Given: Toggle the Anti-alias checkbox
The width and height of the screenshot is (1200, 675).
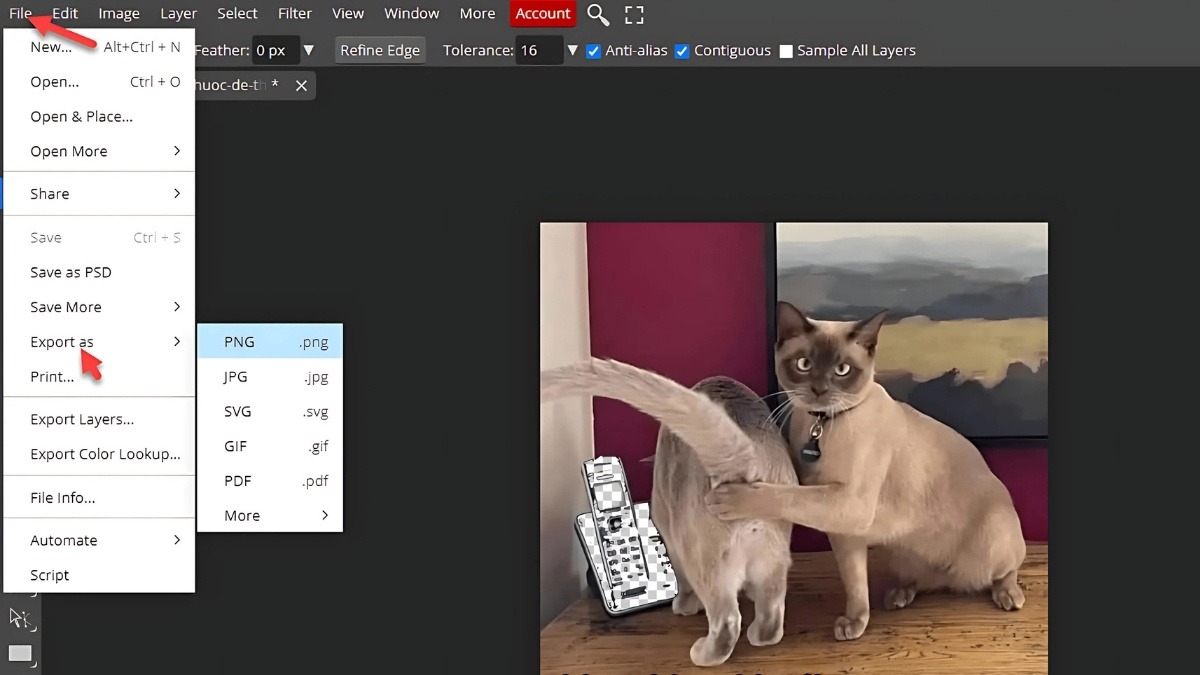Looking at the screenshot, I should tap(594, 51).
